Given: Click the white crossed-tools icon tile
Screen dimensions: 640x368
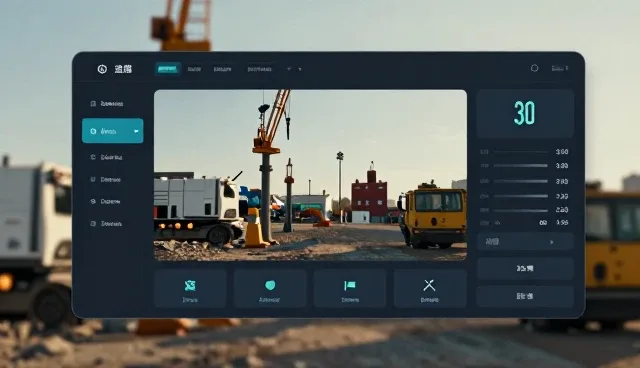Looking at the screenshot, I should 429,285.
